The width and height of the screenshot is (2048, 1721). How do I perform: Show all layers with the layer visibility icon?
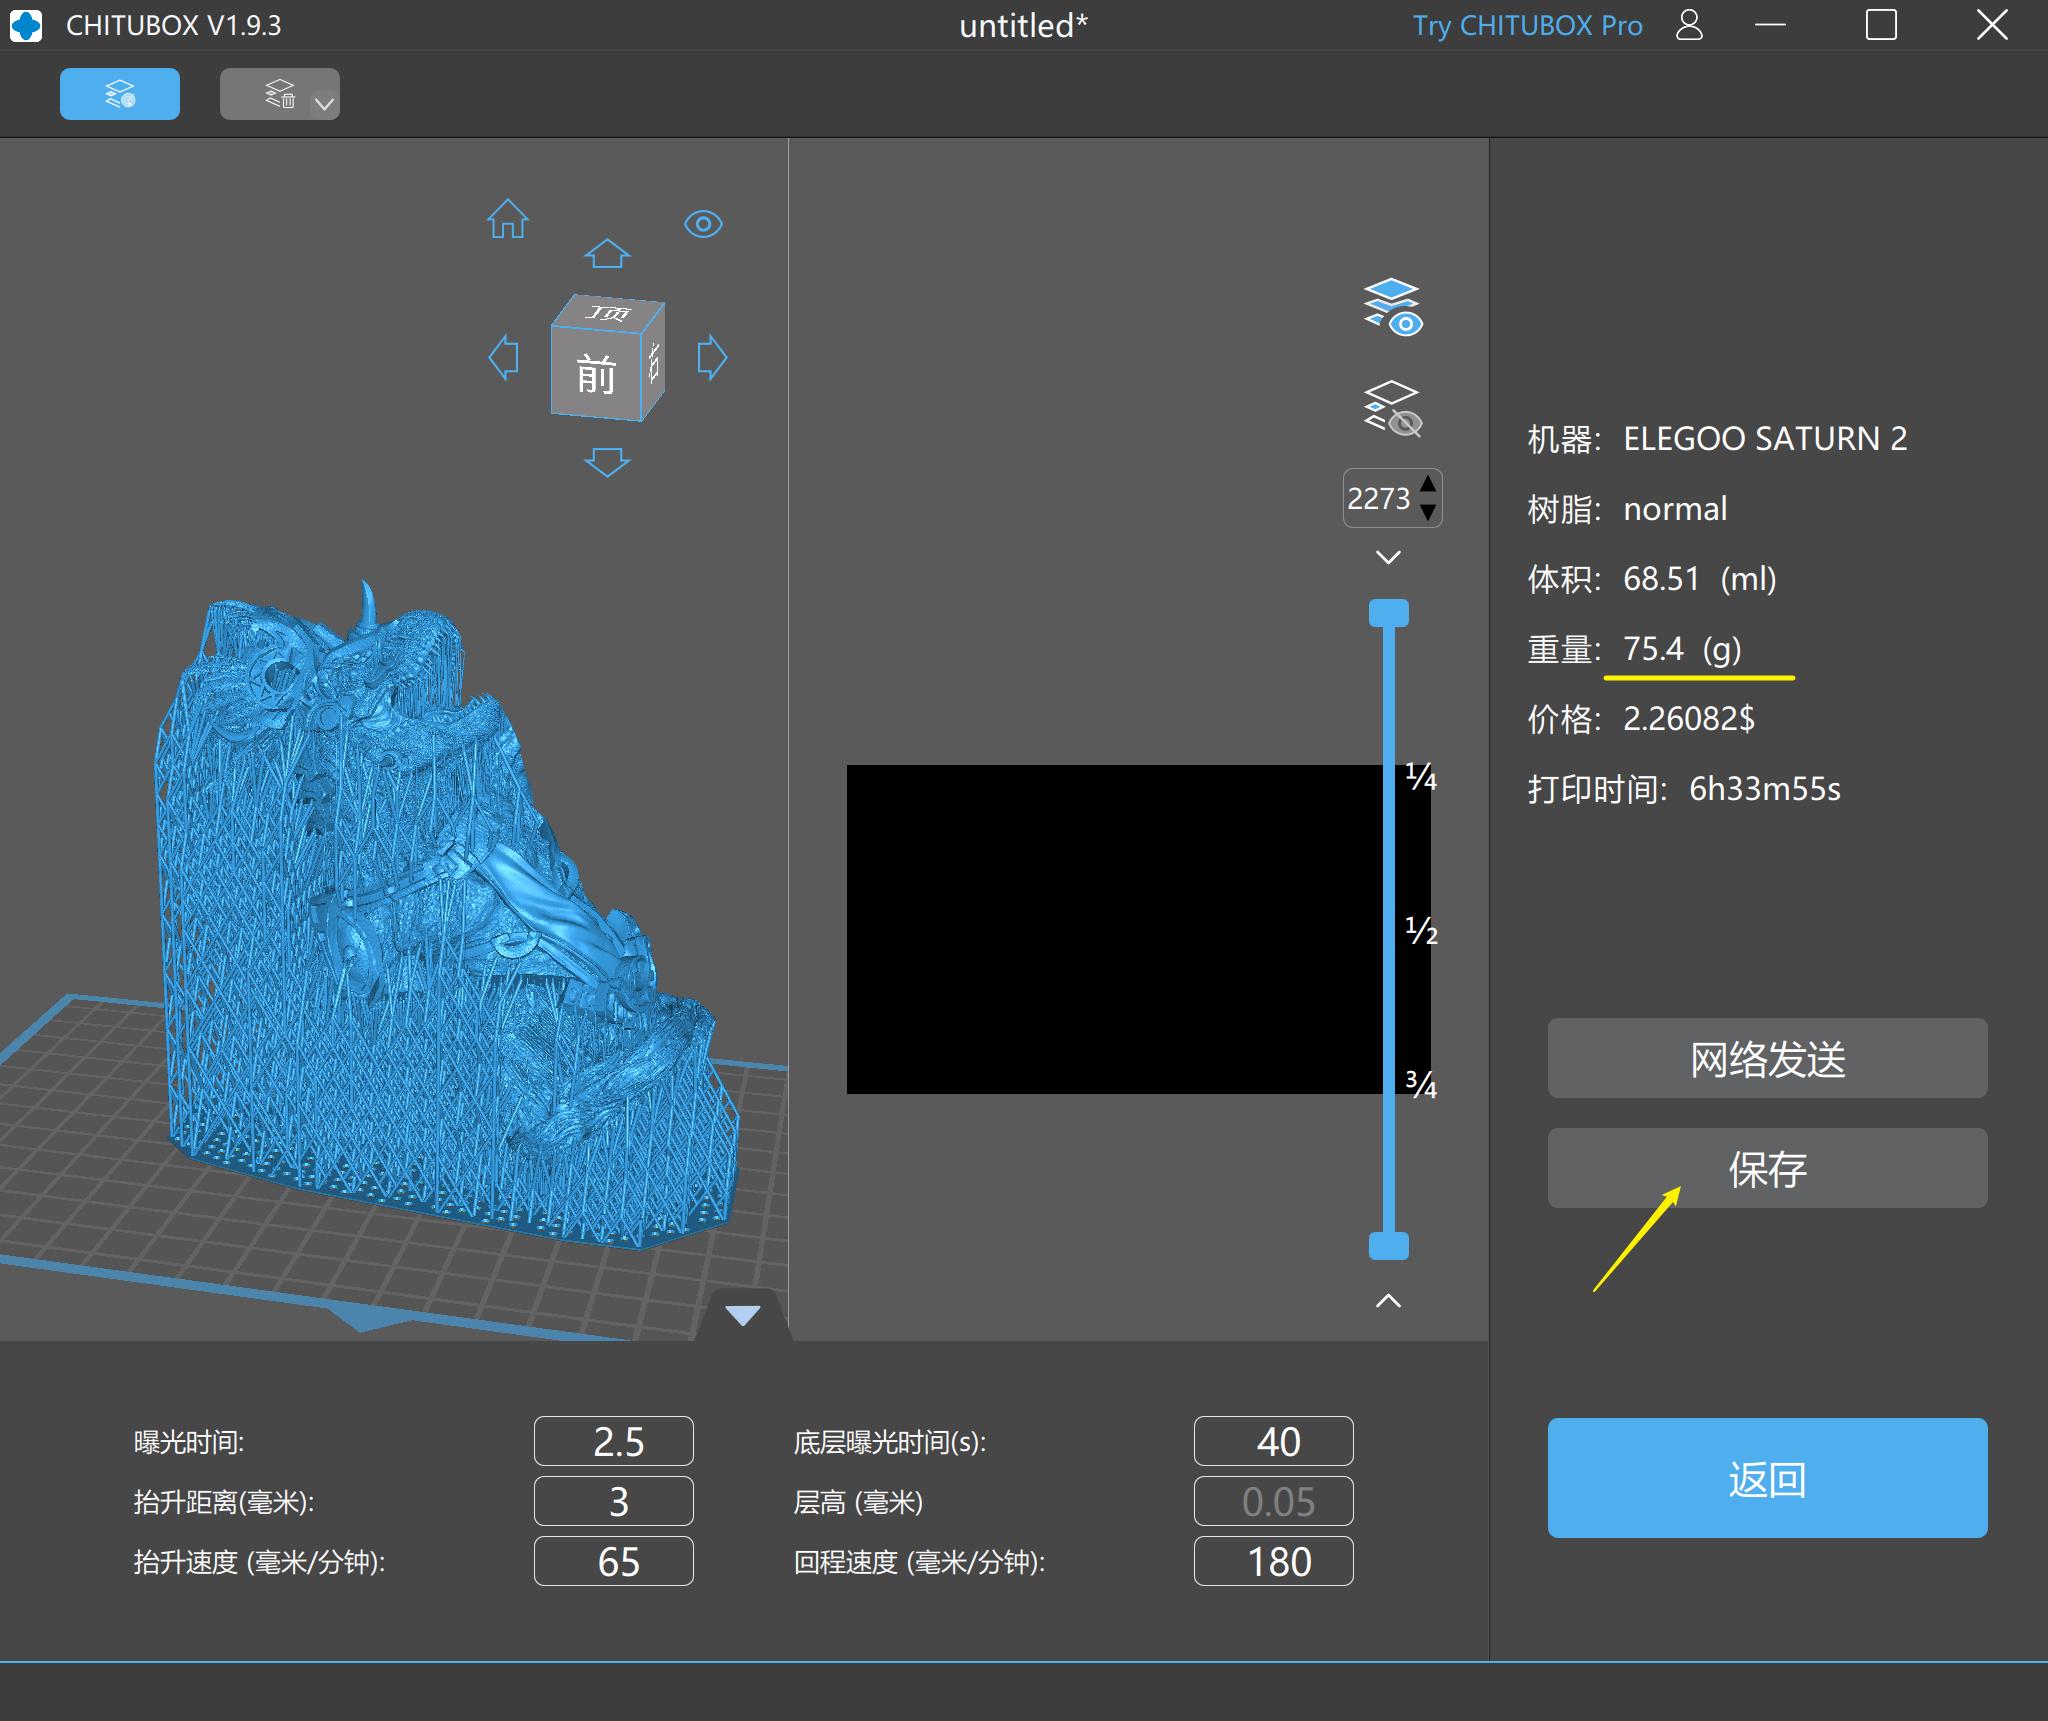tap(1393, 308)
